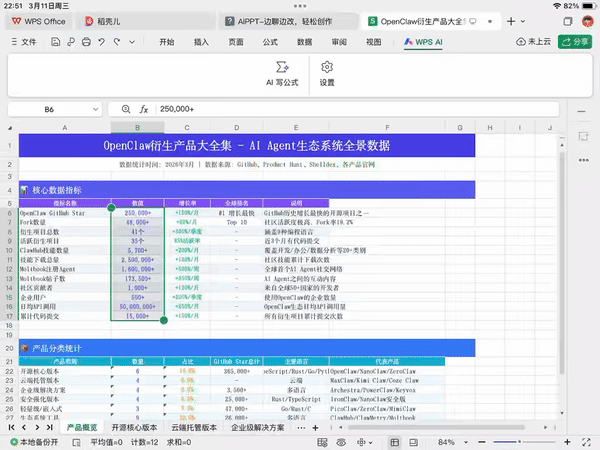Image resolution: width=600 pixels, height=450 pixels.
Task: Select column F header
Action: click(x=387, y=128)
